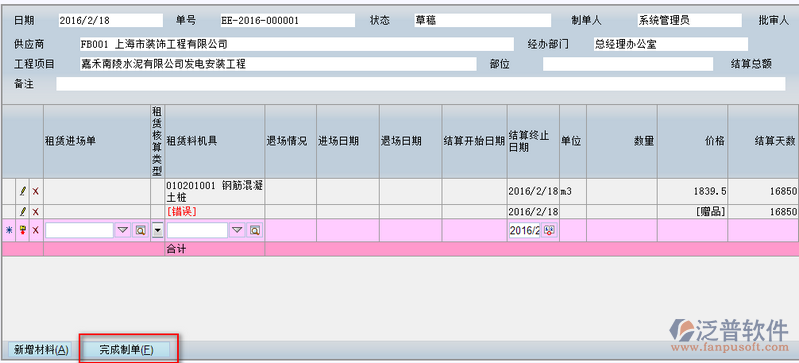799x363 pixels.
Task: Click the 经办部门 field 总经理办公室
Action: pos(670,44)
